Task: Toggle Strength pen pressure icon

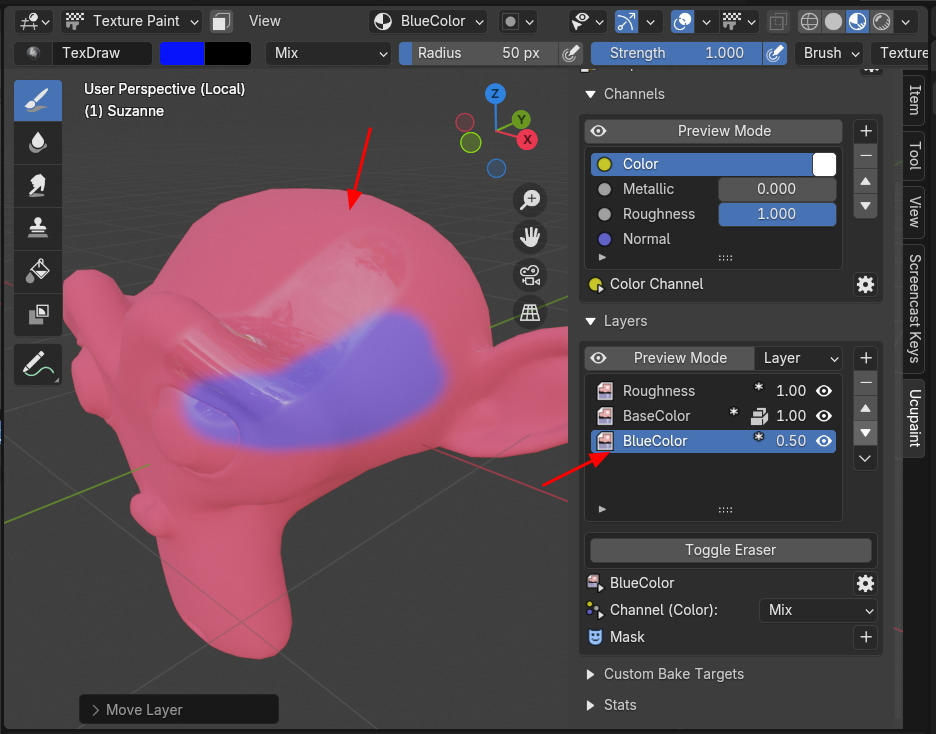Action: coord(775,53)
